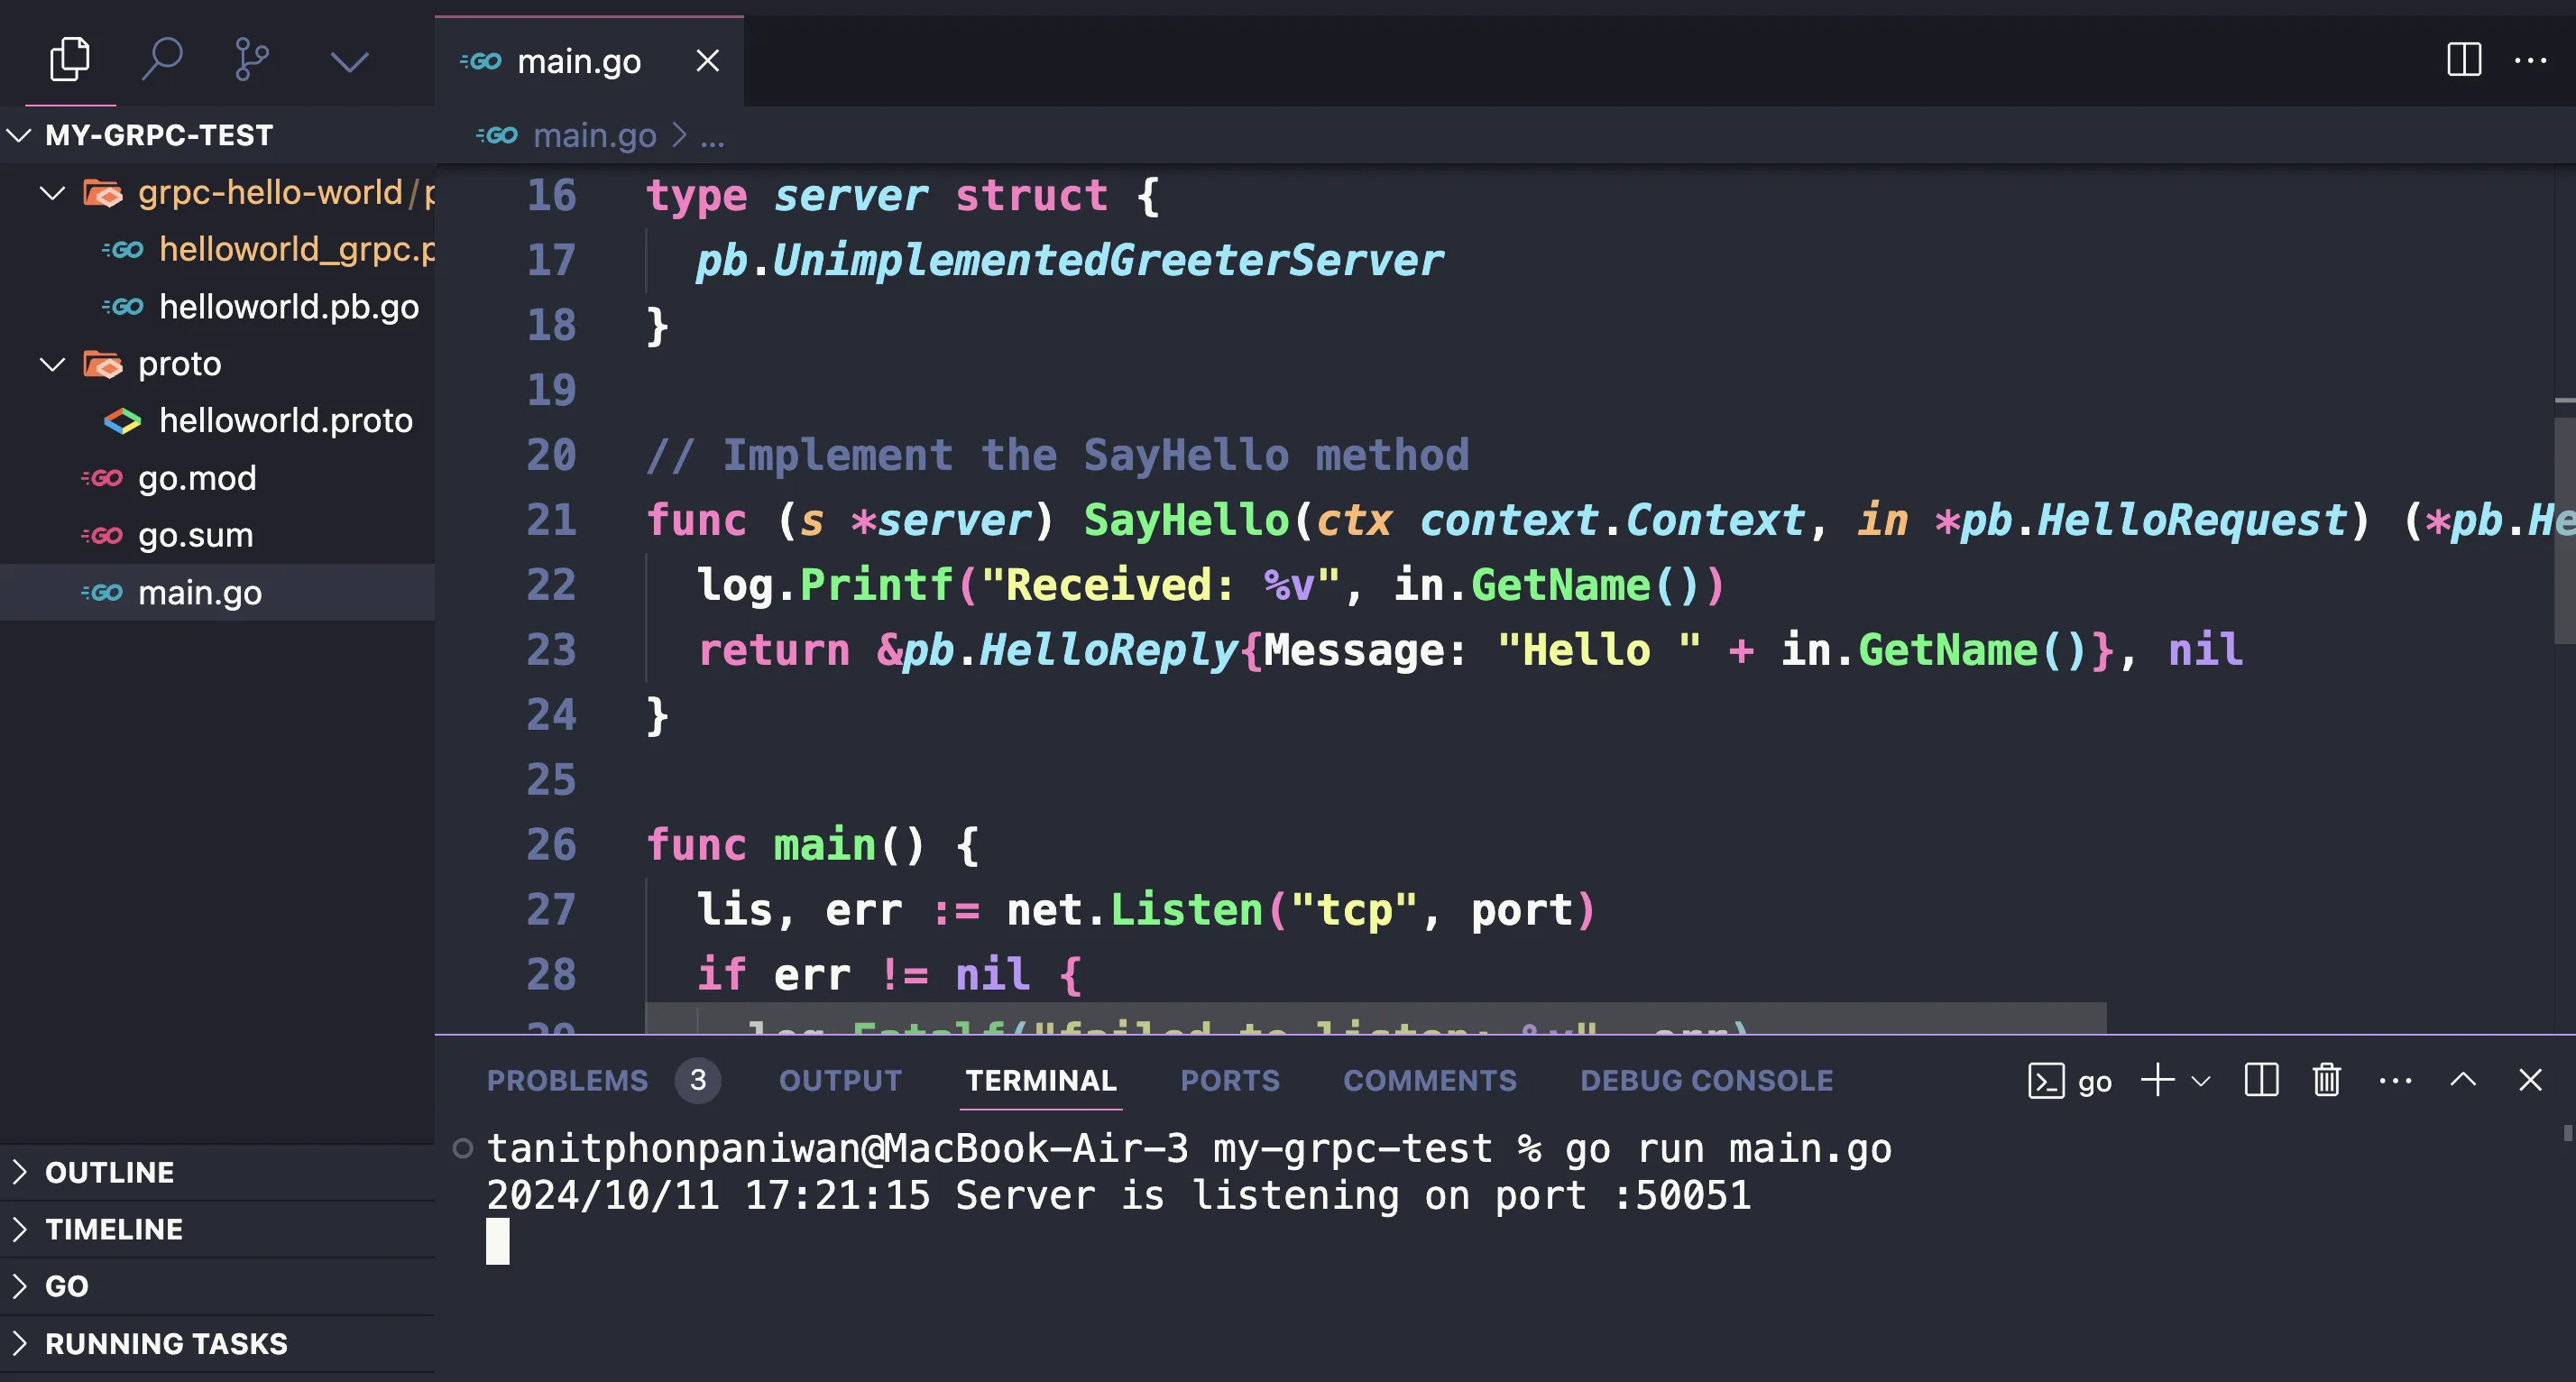Open go.mod file
Viewport: 2576px width, 1382px height.
coord(197,478)
